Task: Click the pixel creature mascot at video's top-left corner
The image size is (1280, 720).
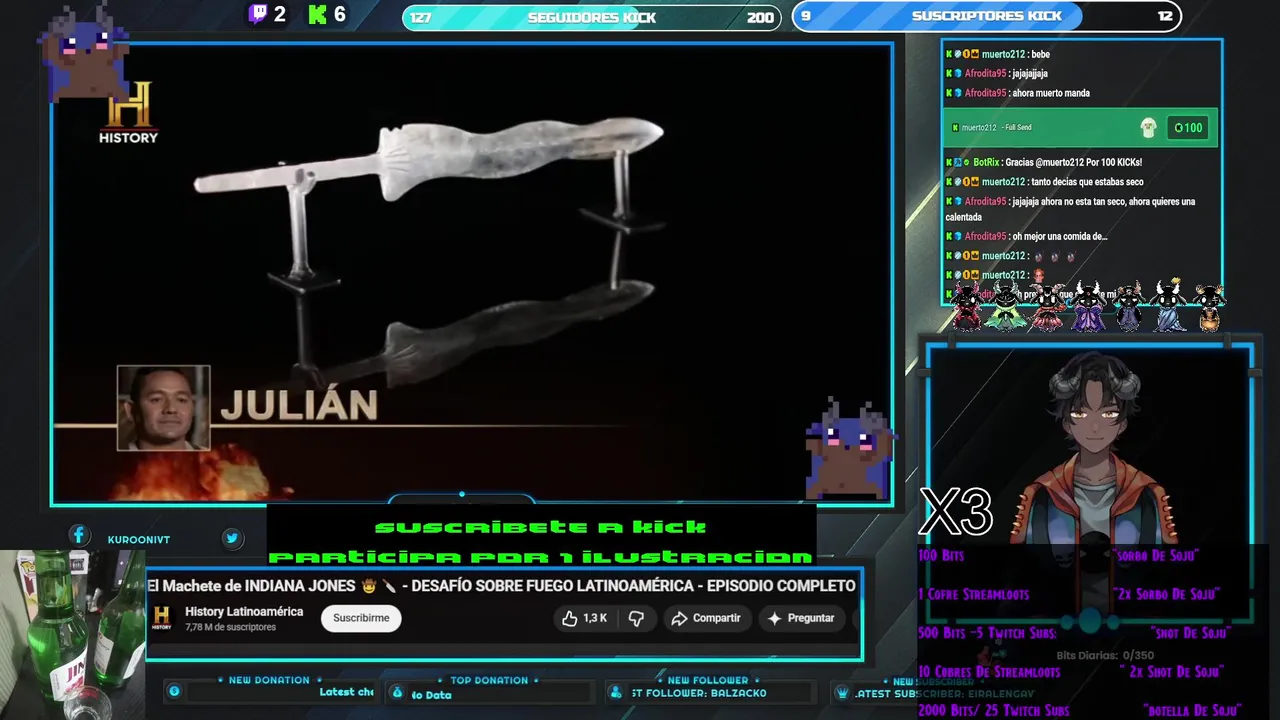Action: [84, 50]
